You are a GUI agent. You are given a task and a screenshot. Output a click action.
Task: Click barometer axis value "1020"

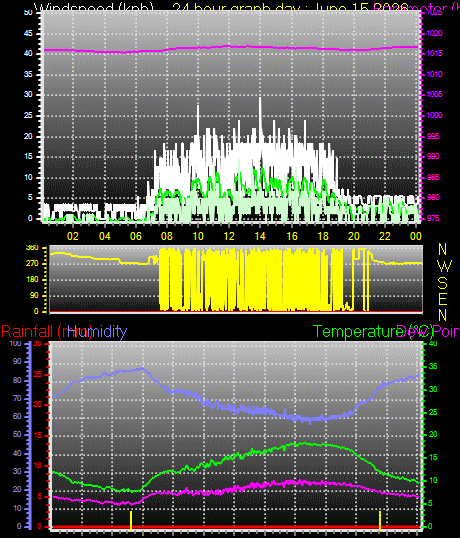coord(435,34)
